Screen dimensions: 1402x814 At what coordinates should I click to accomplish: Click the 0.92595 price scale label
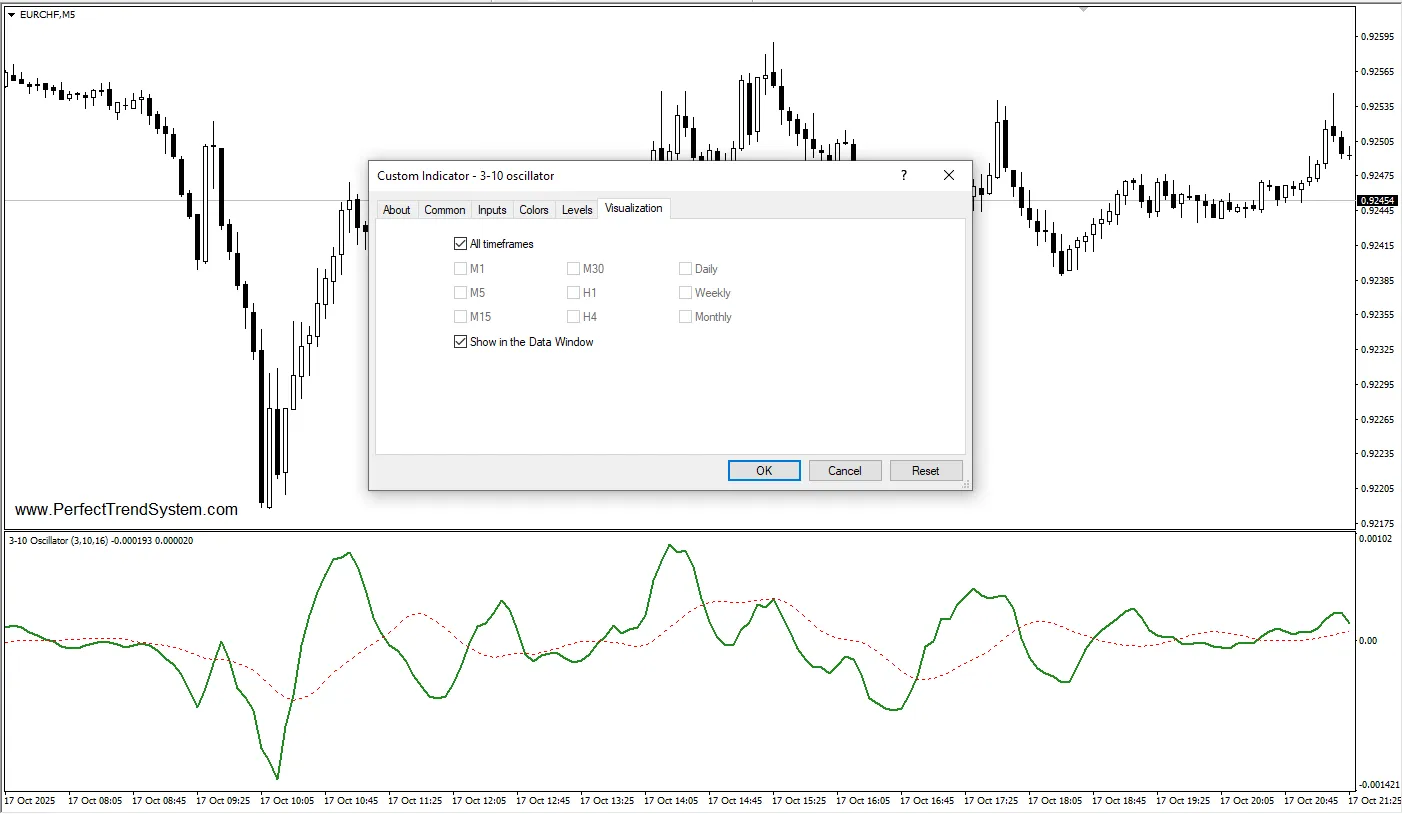point(1378,37)
